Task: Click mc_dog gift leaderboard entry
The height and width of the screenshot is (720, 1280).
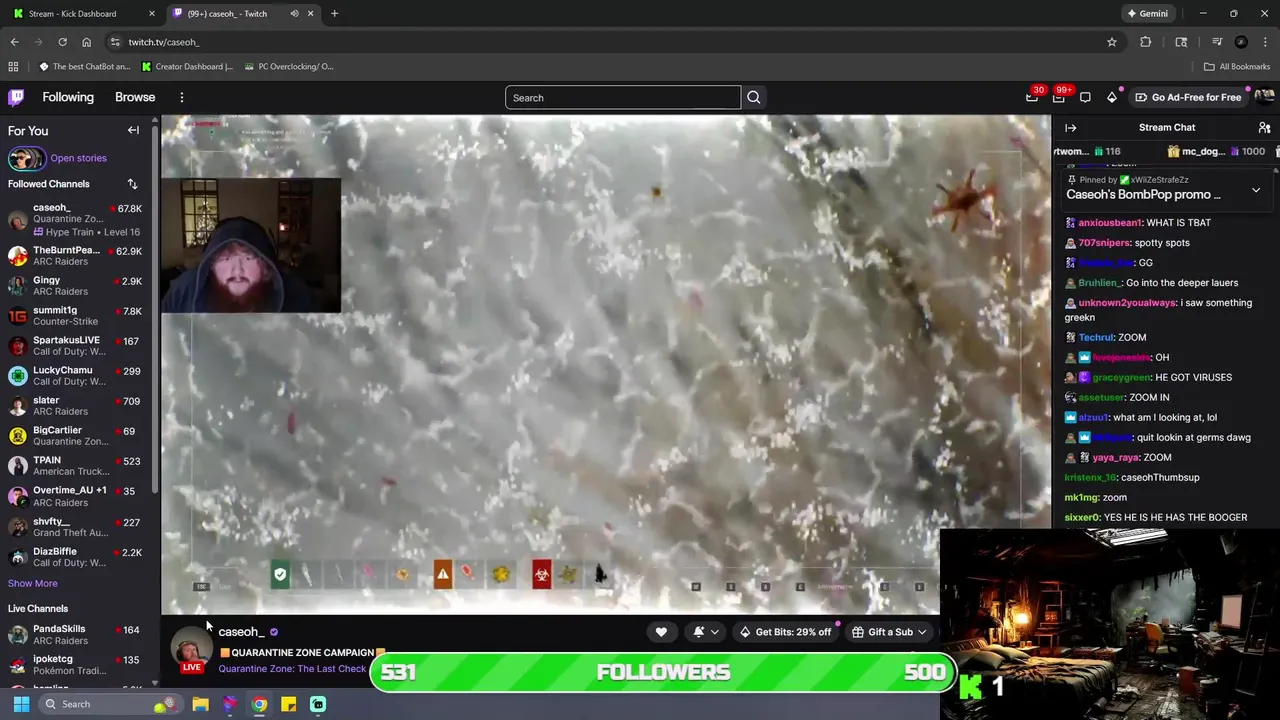Action: [1216, 151]
